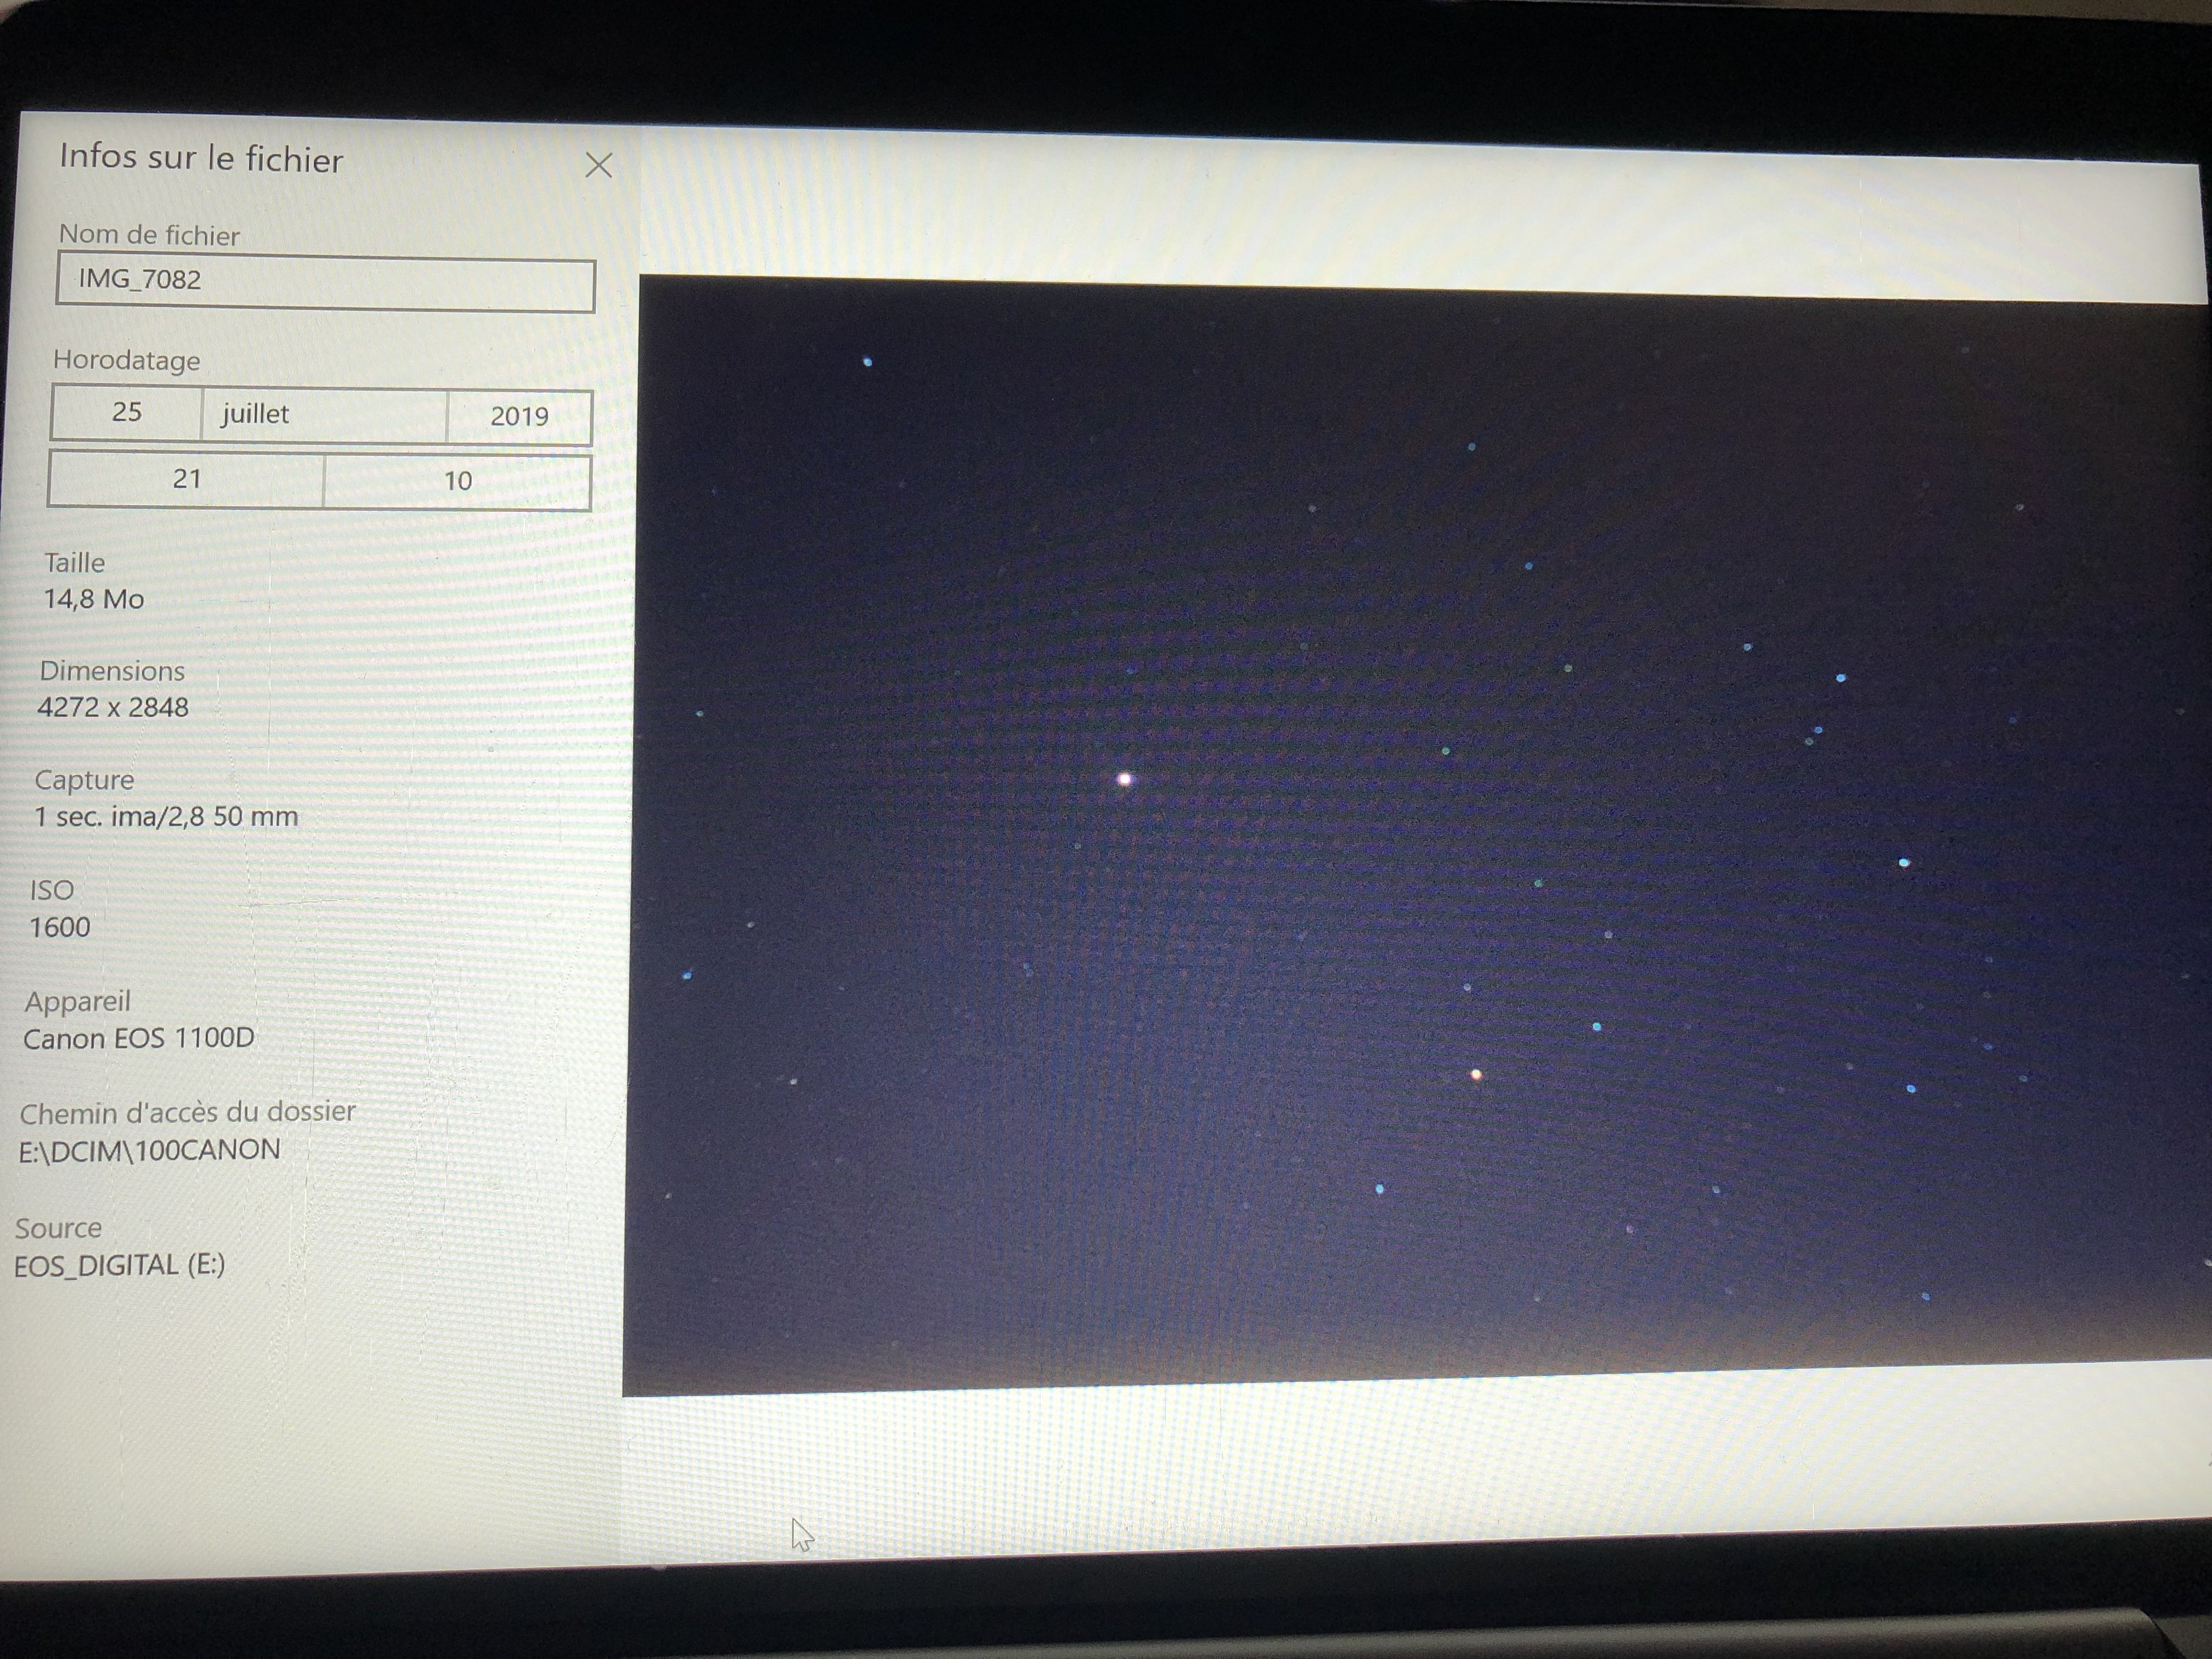The height and width of the screenshot is (1659, 2212).
Task: Click the orange star near photo bottom
Action: click(x=1476, y=1076)
